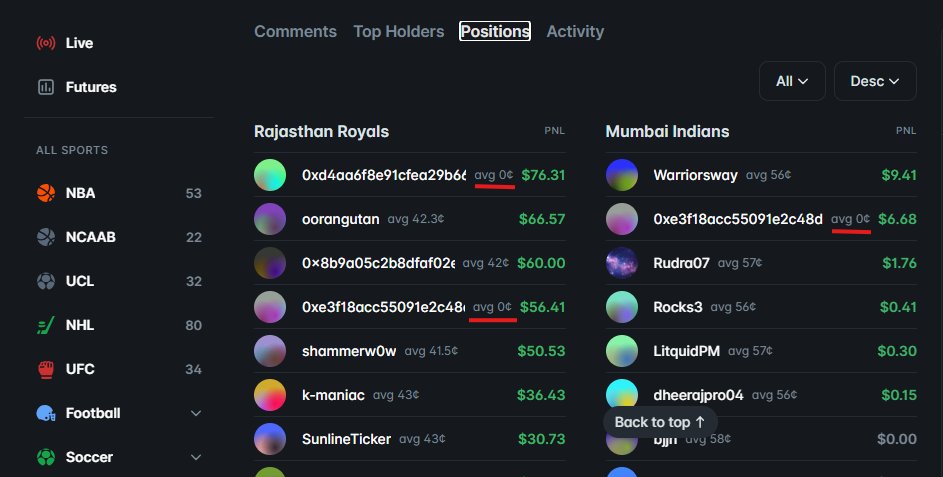Click the Live broadcast icon
943x477 pixels.
tap(46, 43)
